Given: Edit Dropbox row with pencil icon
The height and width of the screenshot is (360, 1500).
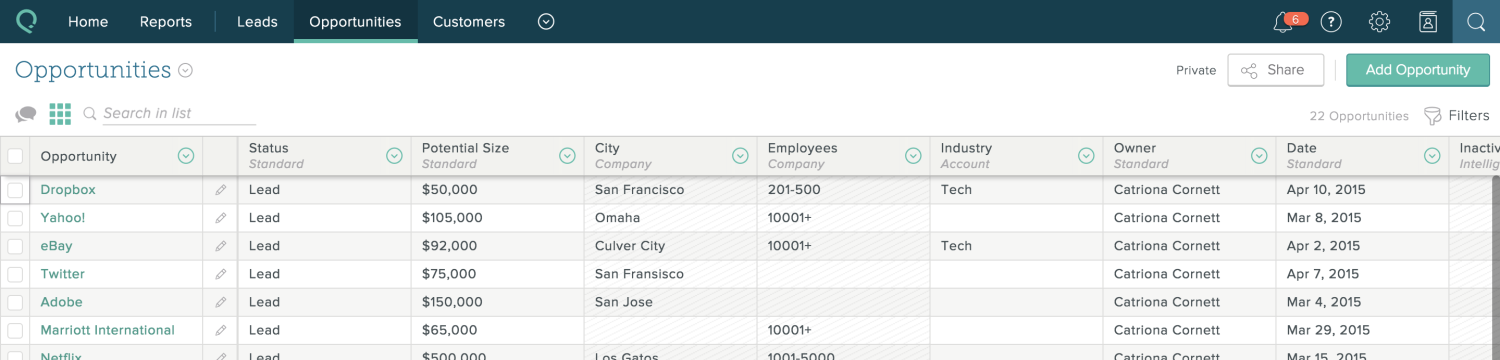Looking at the screenshot, I should (221, 190).
